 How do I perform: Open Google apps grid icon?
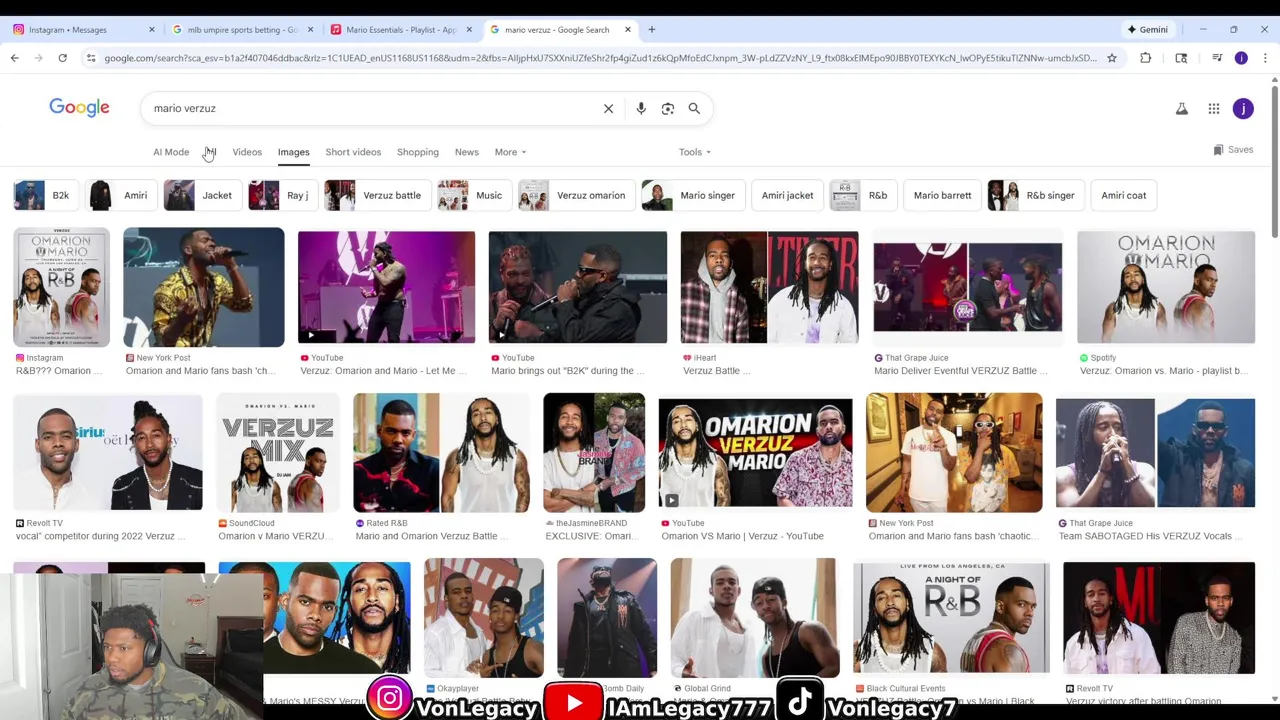click(1214, 108)
